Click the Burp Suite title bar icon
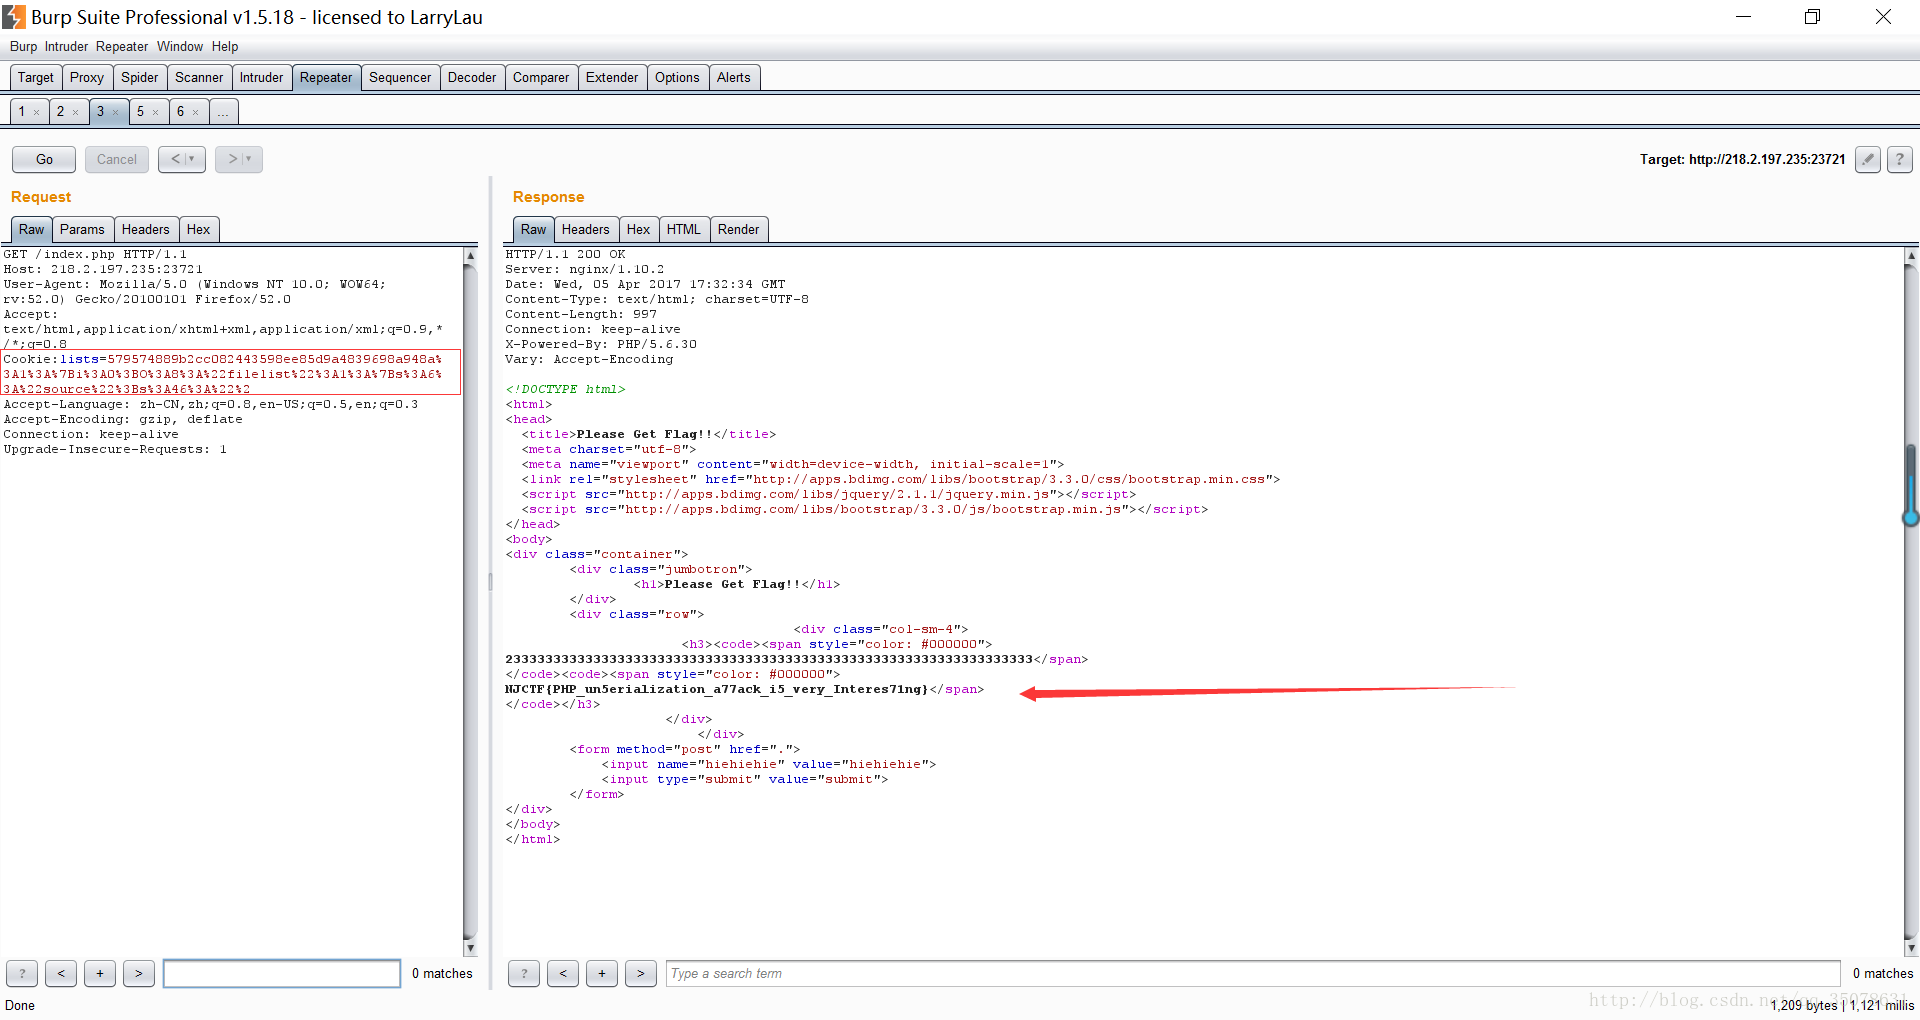 point(14,17)
